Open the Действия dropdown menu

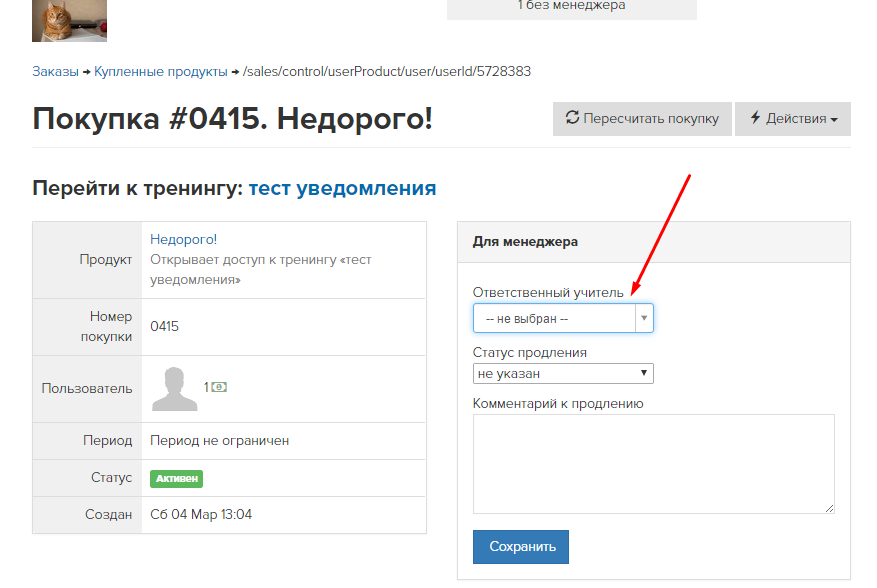point(793,119)
